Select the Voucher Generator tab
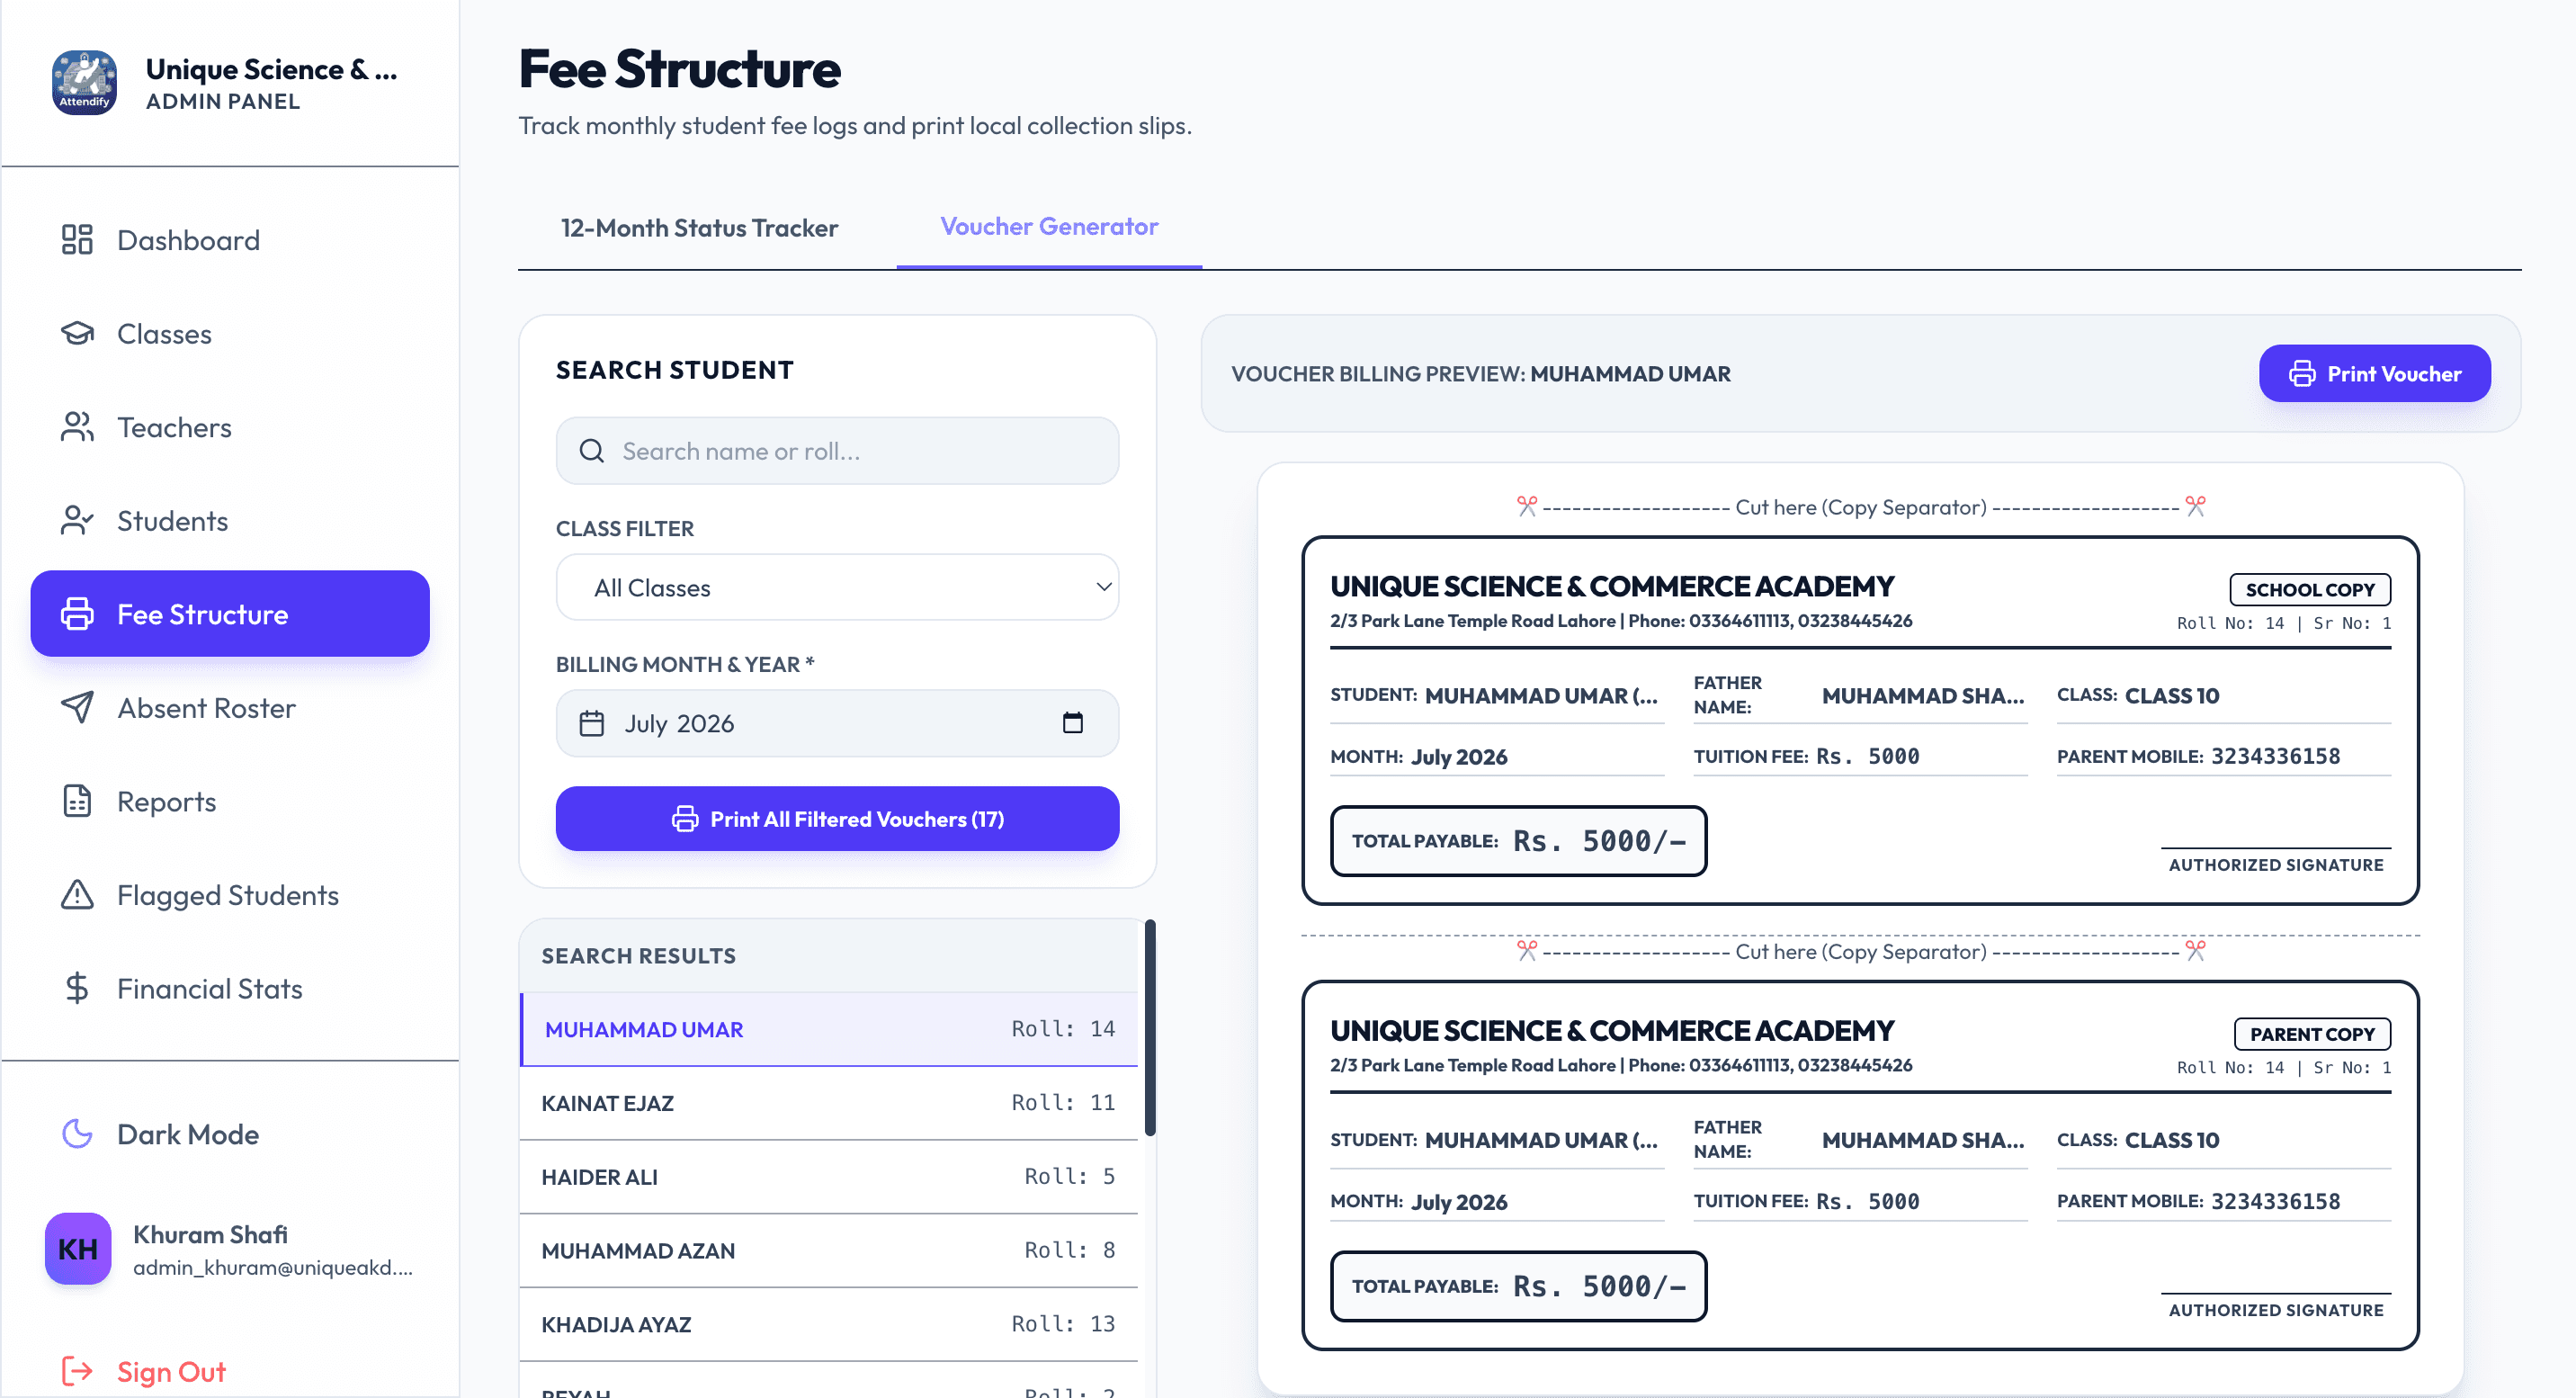 tap(1049, 227)
